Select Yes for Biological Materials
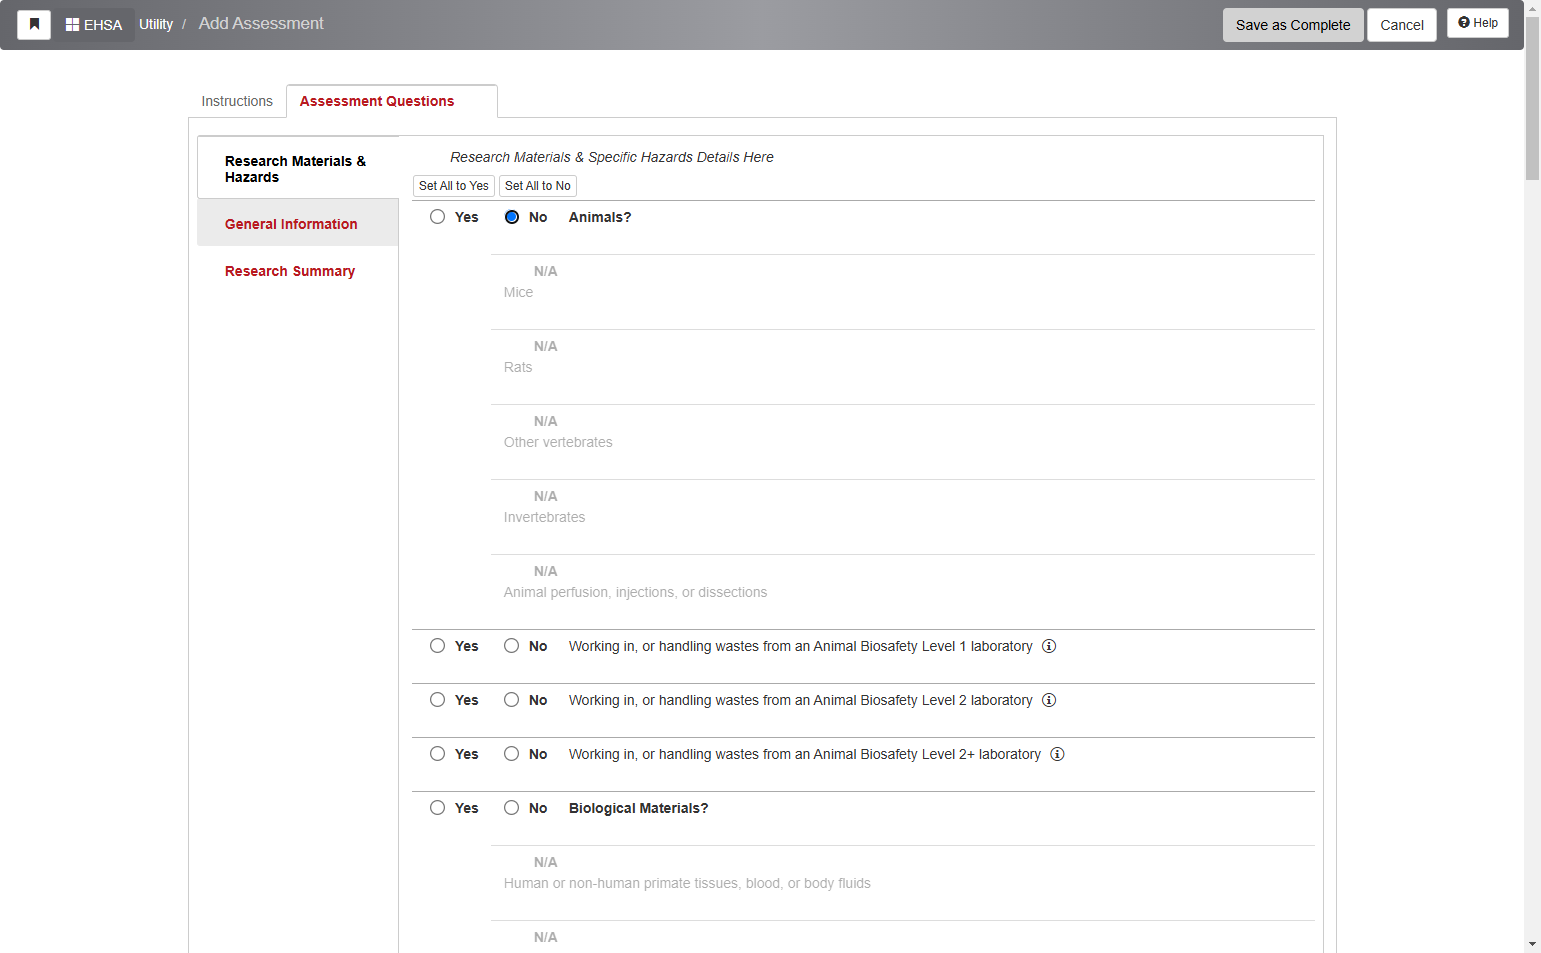The height and width of the screenshot is (953, 1541). click(437, 808)
